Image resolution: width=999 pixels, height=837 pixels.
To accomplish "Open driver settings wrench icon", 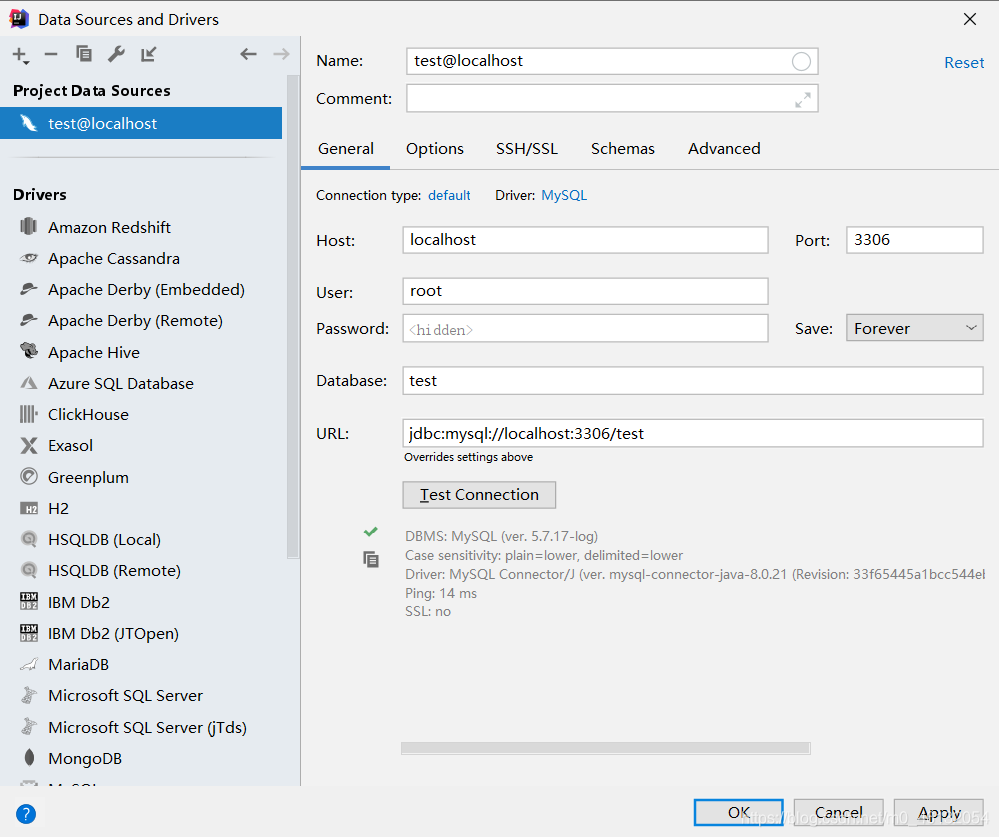I will pyautogui.click(x=116, y=54).
